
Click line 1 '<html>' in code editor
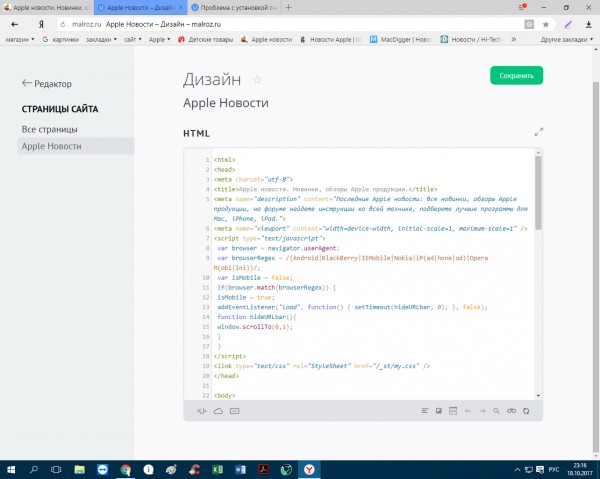tap(225, 160)
